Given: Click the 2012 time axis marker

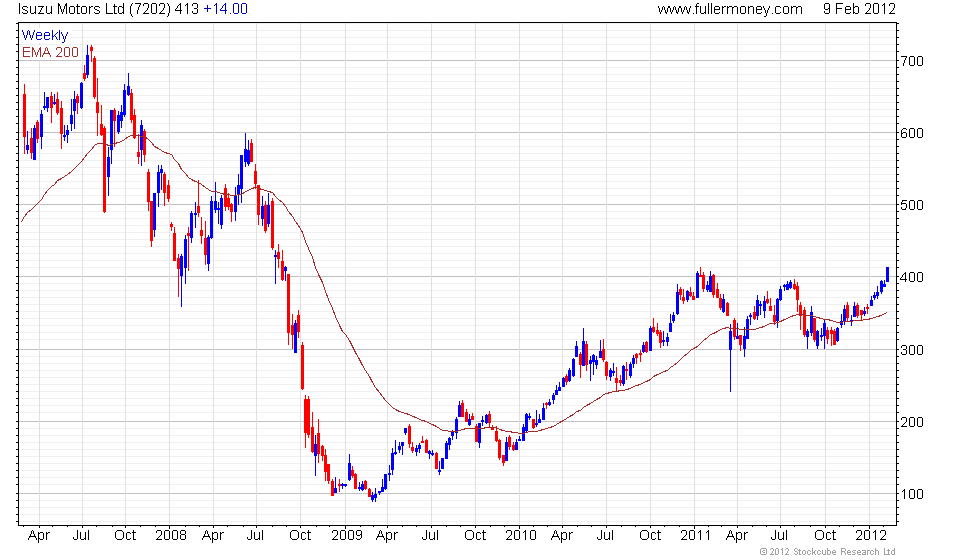Looking at the screenshot, I should (871, 536).
